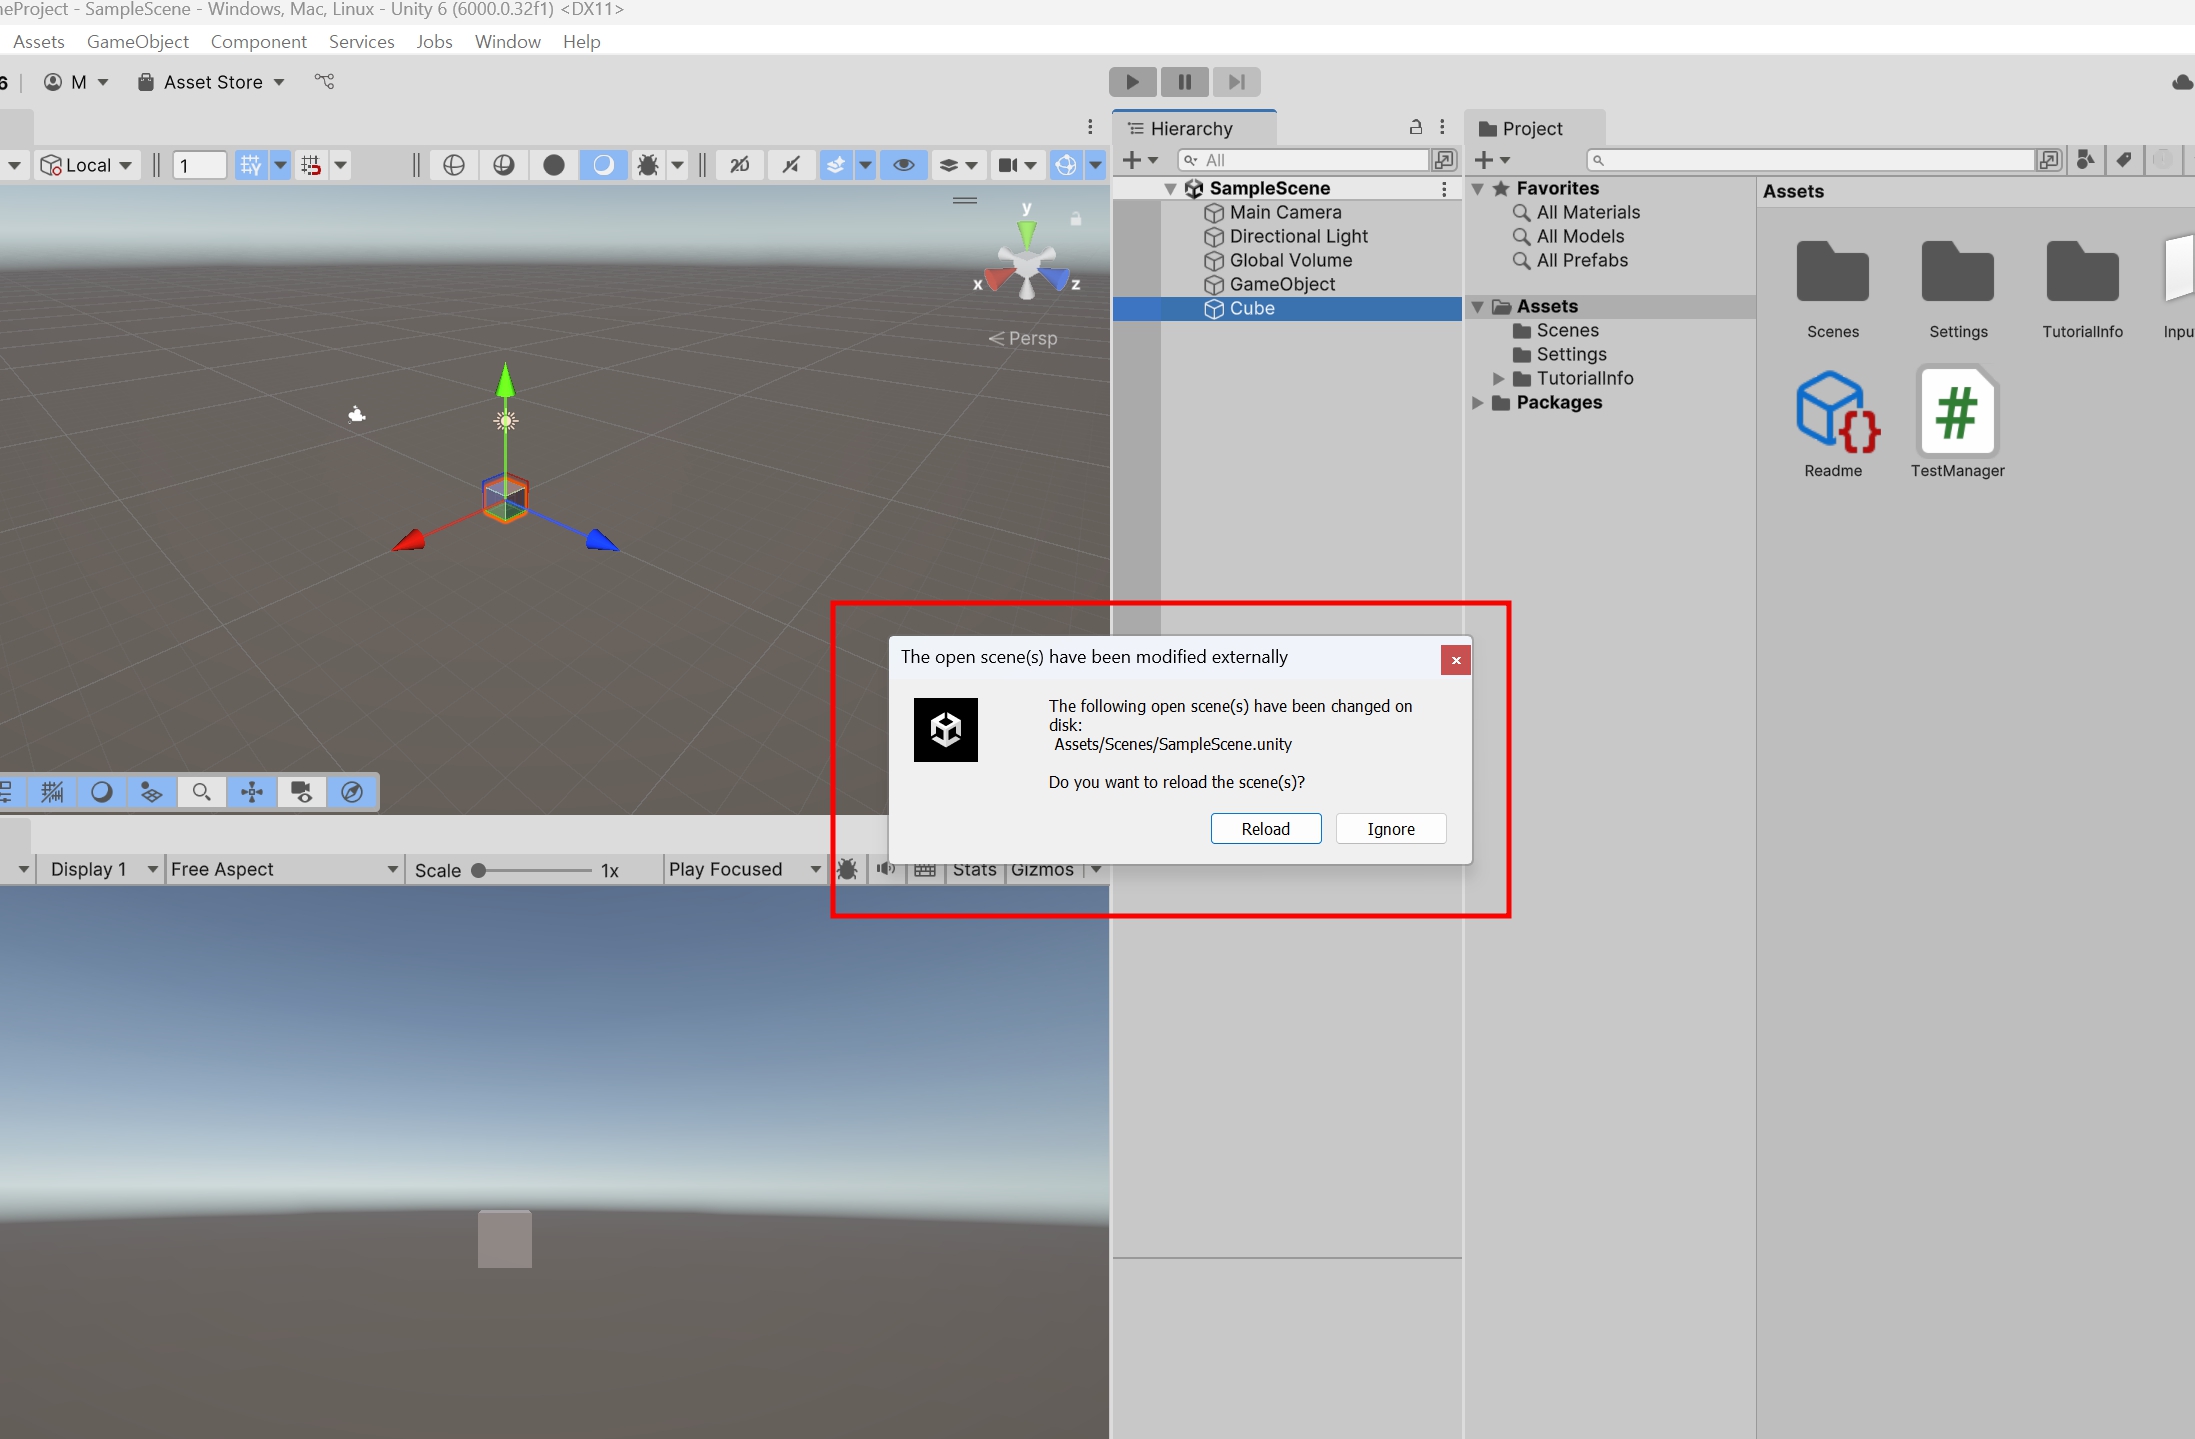The height and width of the screenshot is (1439, 2195).
Task: Click the Step frame button
Action: 1236,82
